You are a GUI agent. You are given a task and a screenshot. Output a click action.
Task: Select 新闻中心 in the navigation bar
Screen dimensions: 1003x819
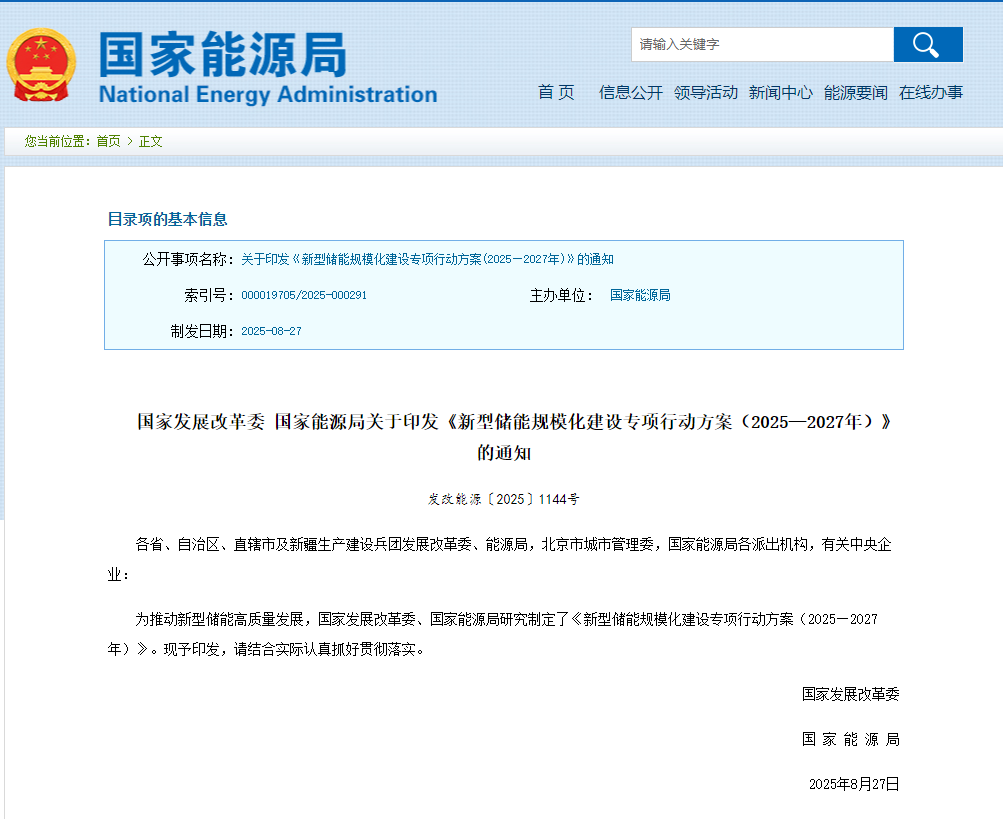(780, 93)
